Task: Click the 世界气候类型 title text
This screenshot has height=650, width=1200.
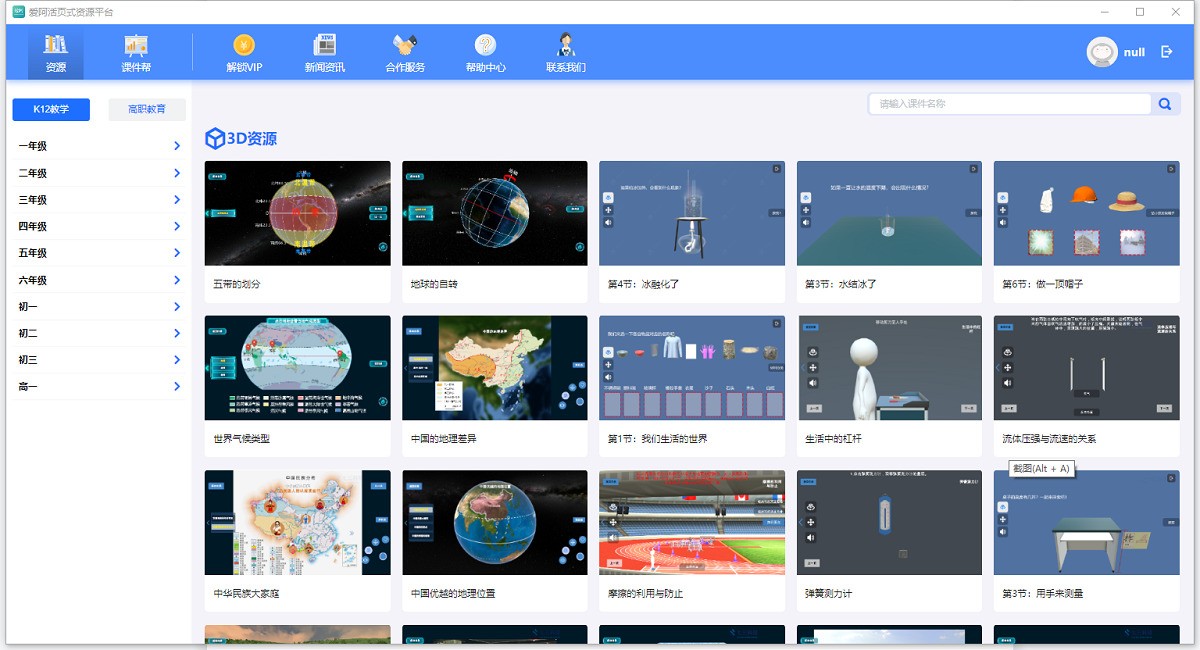Action: pyautogui.click(x=241, y=439)
